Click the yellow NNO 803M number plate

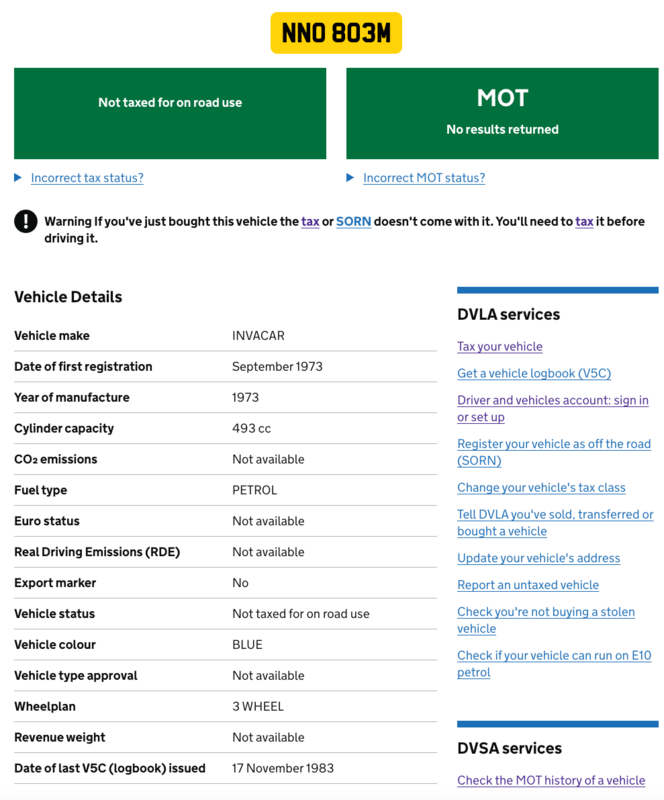(336, 33)
